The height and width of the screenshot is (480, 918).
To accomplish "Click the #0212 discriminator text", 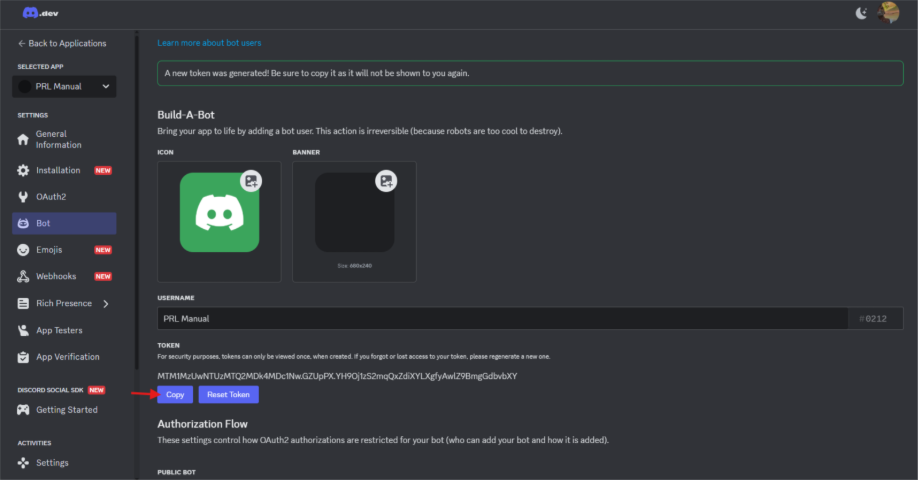I will coord(873,318).
